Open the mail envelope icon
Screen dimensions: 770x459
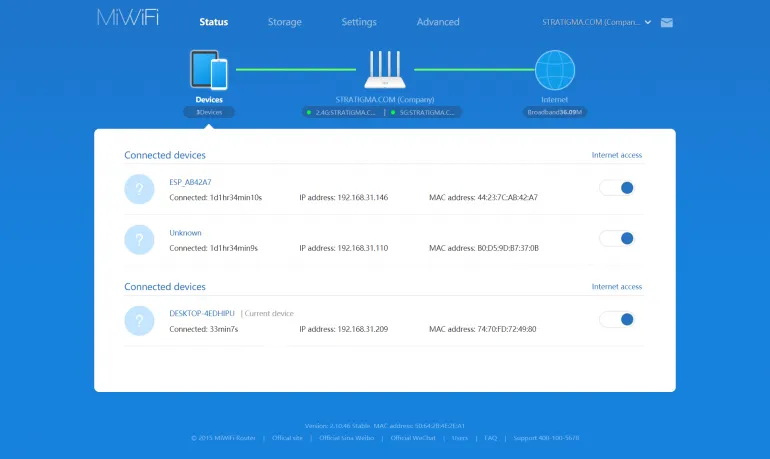pos(667,22)
